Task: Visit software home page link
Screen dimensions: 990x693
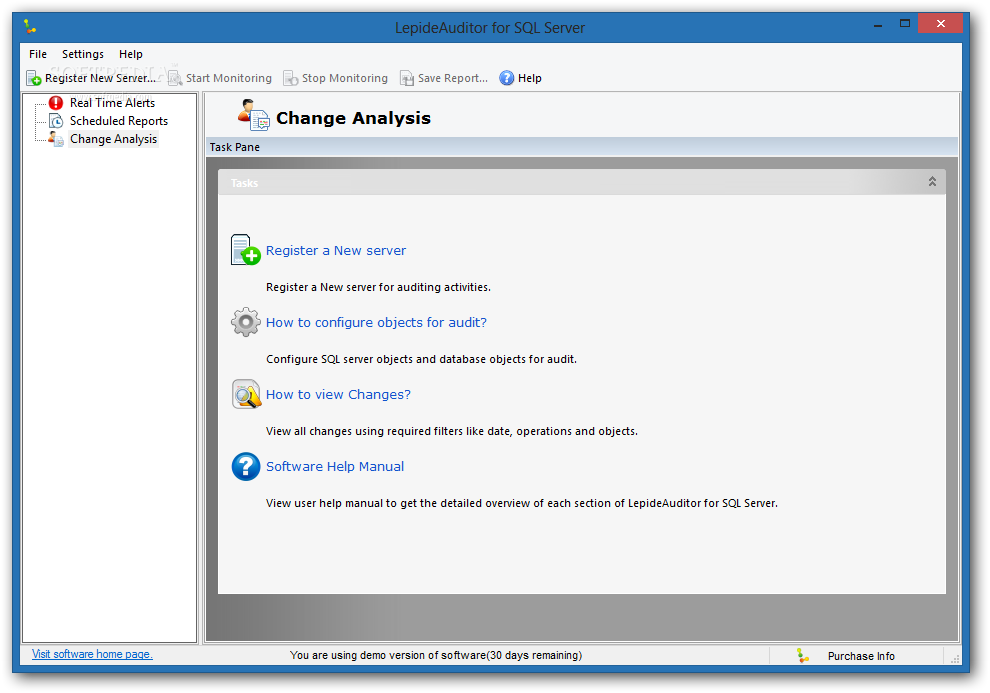Action: [x=92, y=654]
